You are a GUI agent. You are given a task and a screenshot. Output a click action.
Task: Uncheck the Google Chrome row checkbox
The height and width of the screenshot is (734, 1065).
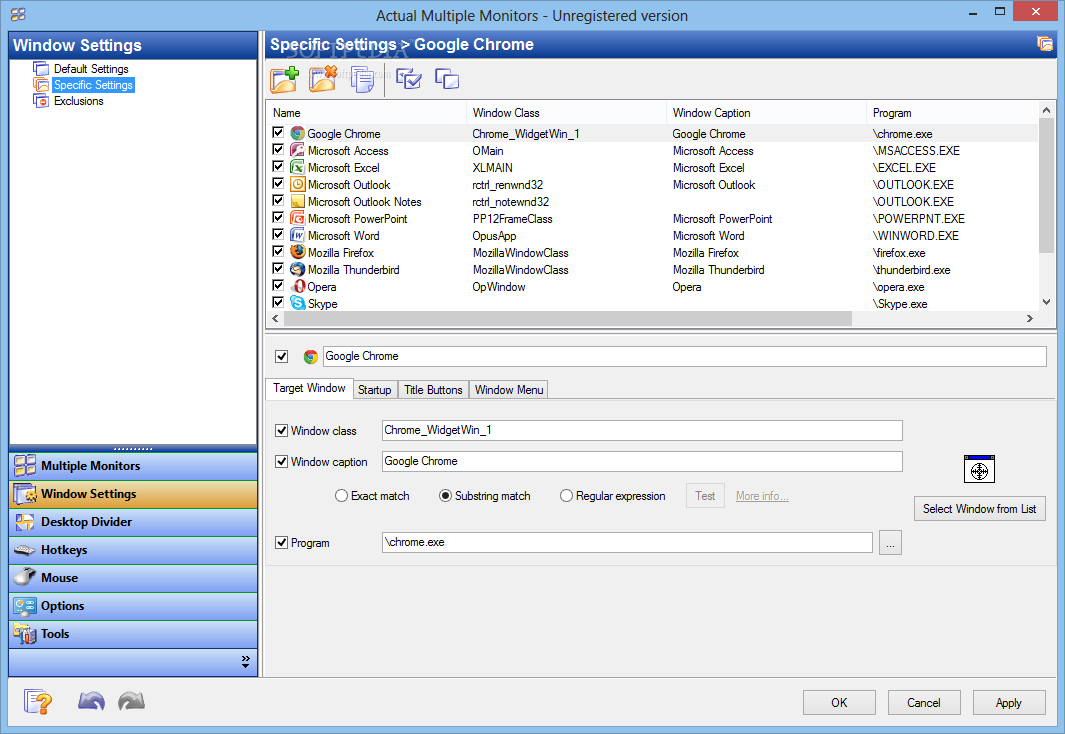278,132
